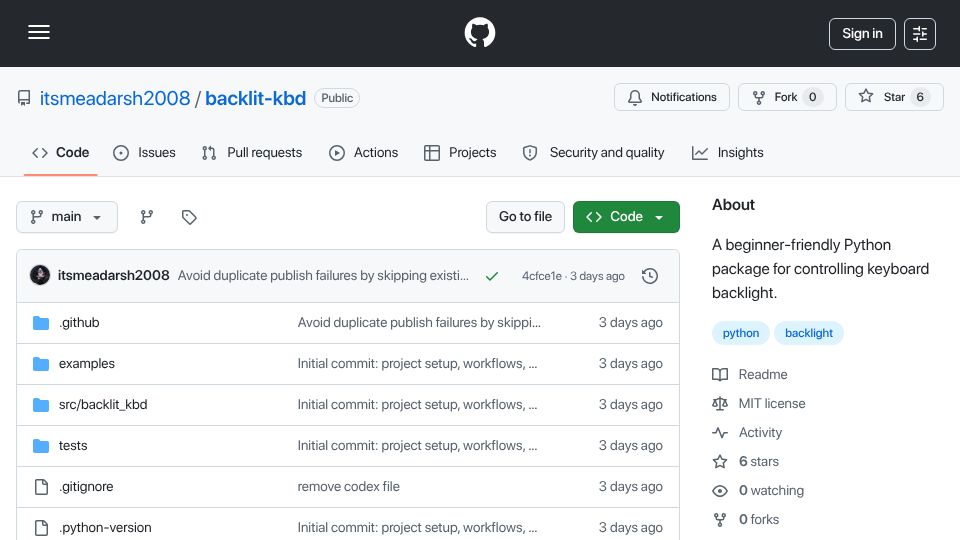Click the Public visibility badge
Image resolution: width=960 pixels, height=540 pixels.
point(337,98)
